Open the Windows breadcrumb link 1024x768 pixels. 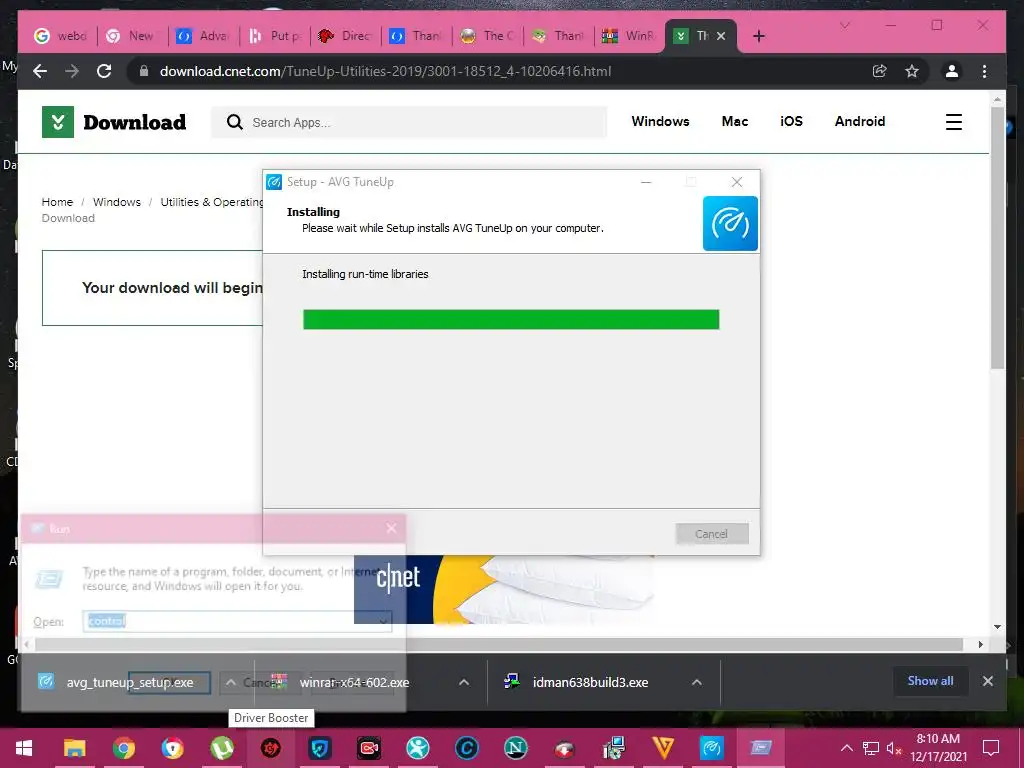tap(116, 202)
